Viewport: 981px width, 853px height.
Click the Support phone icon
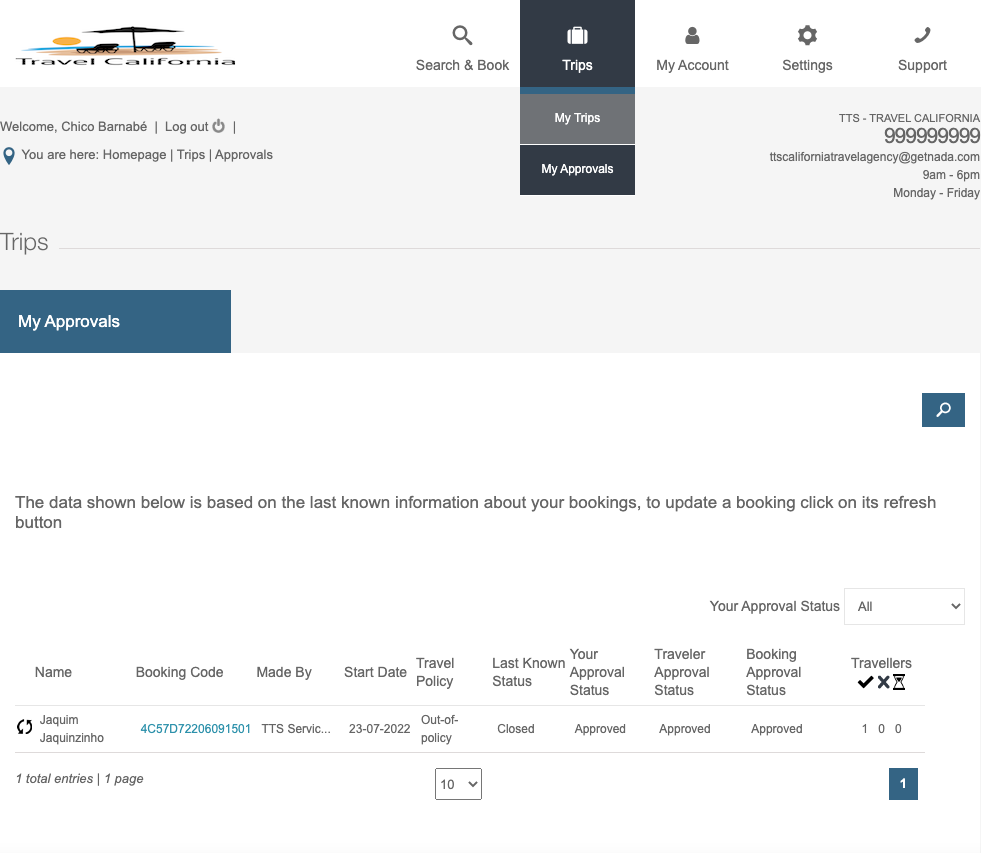tap(922, 36)
